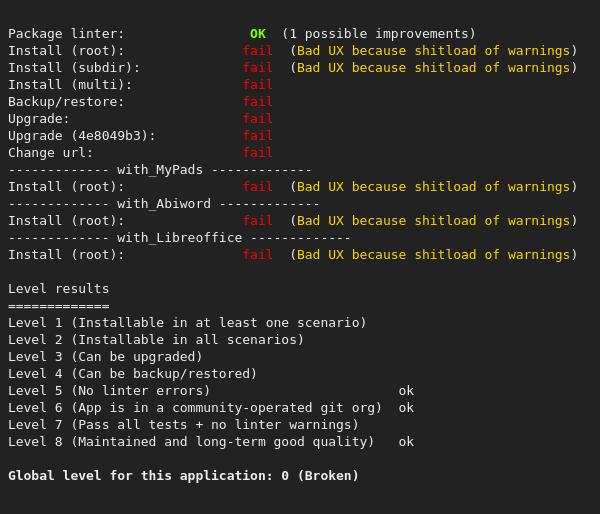Select the fail result next to Change url
The height and width of the screenshot is (514, 600).
(257, 153)
